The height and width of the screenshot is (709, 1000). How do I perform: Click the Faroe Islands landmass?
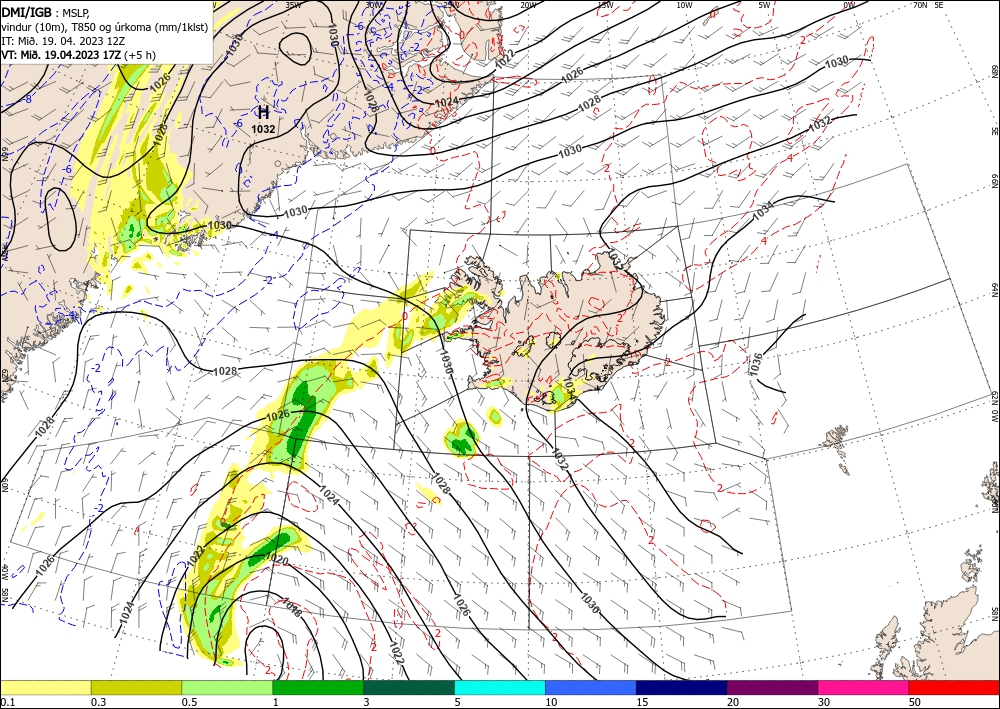[837, 449]
